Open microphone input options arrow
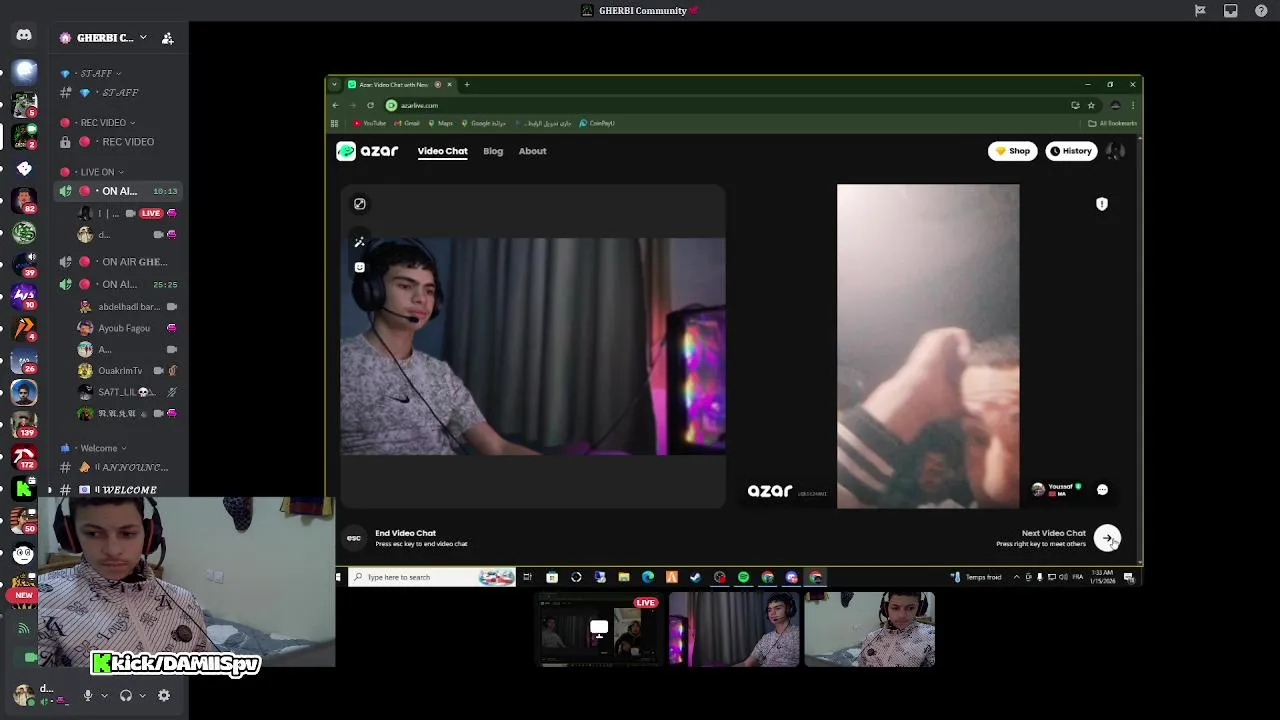This screenshot has height=720, width=1280. (104, 695)
